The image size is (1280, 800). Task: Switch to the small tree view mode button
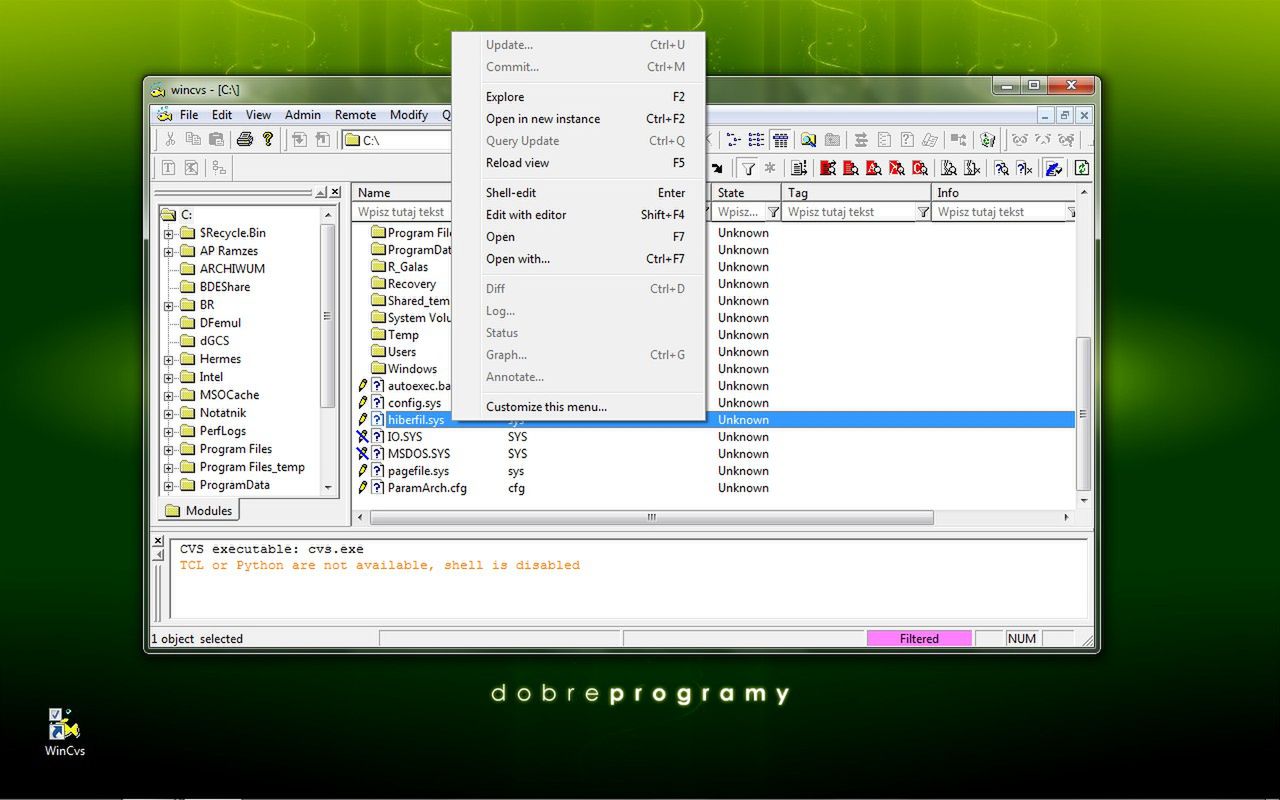[x=733, y=140]
